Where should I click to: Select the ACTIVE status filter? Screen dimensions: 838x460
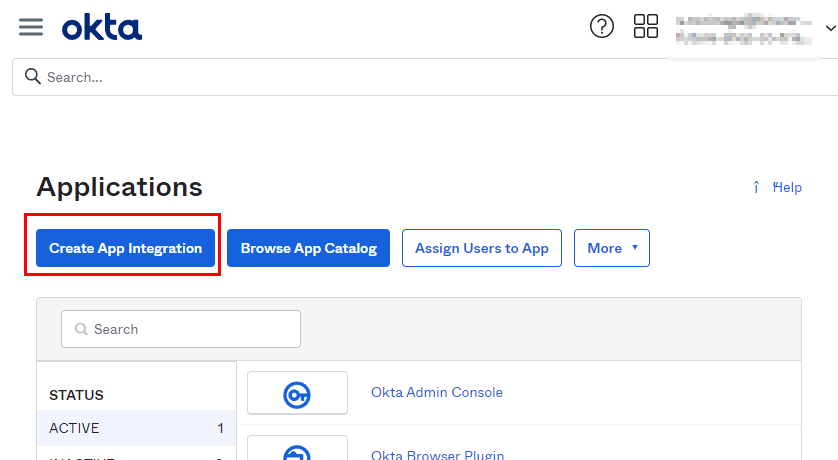tap(136, 428)
